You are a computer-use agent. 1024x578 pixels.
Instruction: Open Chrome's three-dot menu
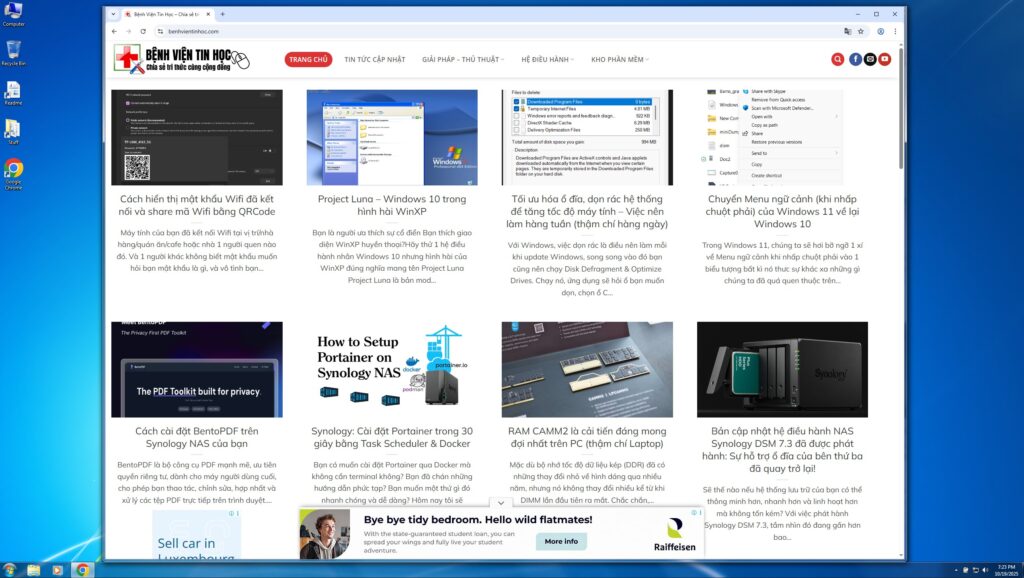pyautogui.click(x=894, y=31)
